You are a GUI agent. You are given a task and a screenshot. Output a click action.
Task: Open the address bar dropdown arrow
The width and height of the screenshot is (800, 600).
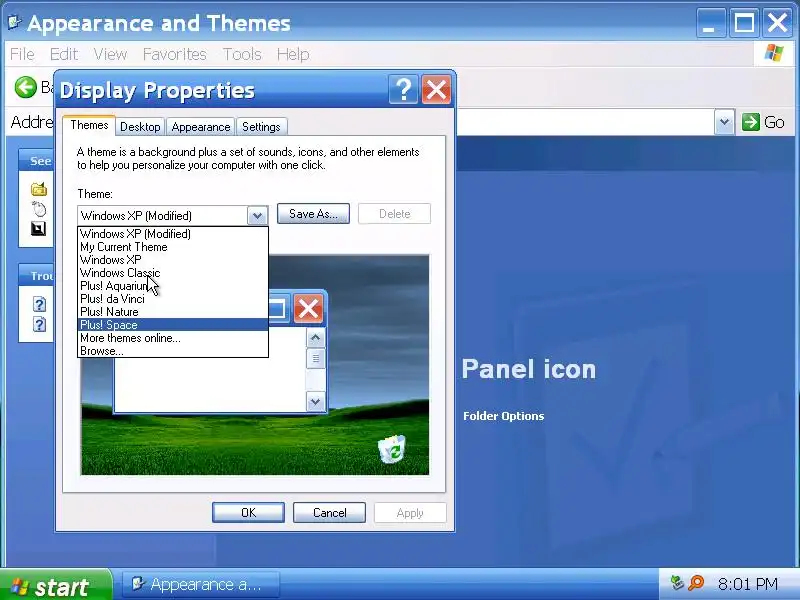point(724,122)
